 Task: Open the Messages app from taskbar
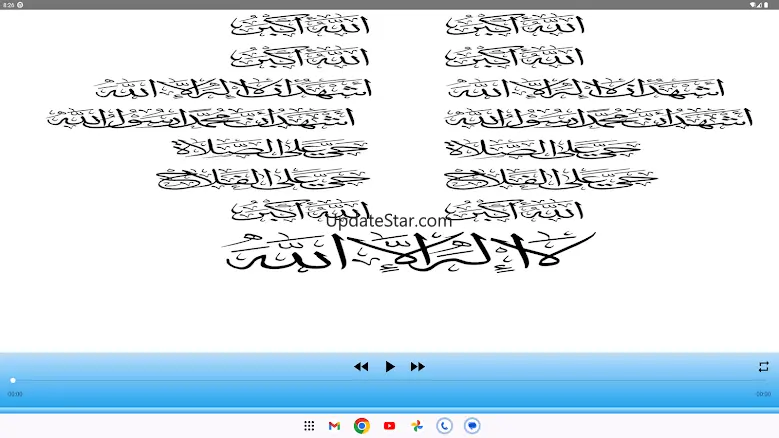472,426
